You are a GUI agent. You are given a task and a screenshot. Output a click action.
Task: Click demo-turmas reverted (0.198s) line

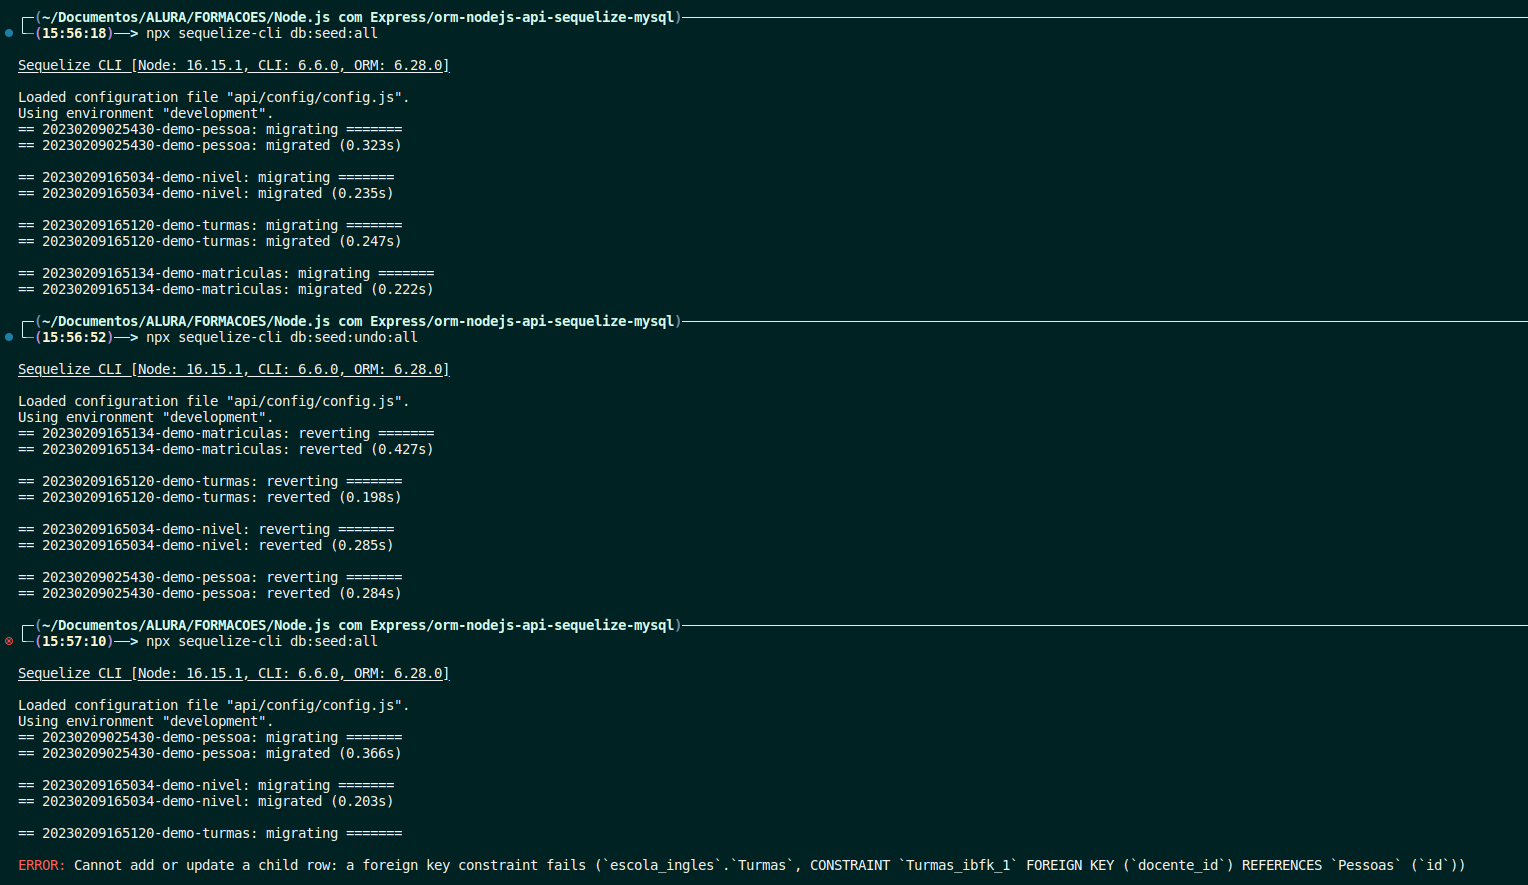(210, 497)
